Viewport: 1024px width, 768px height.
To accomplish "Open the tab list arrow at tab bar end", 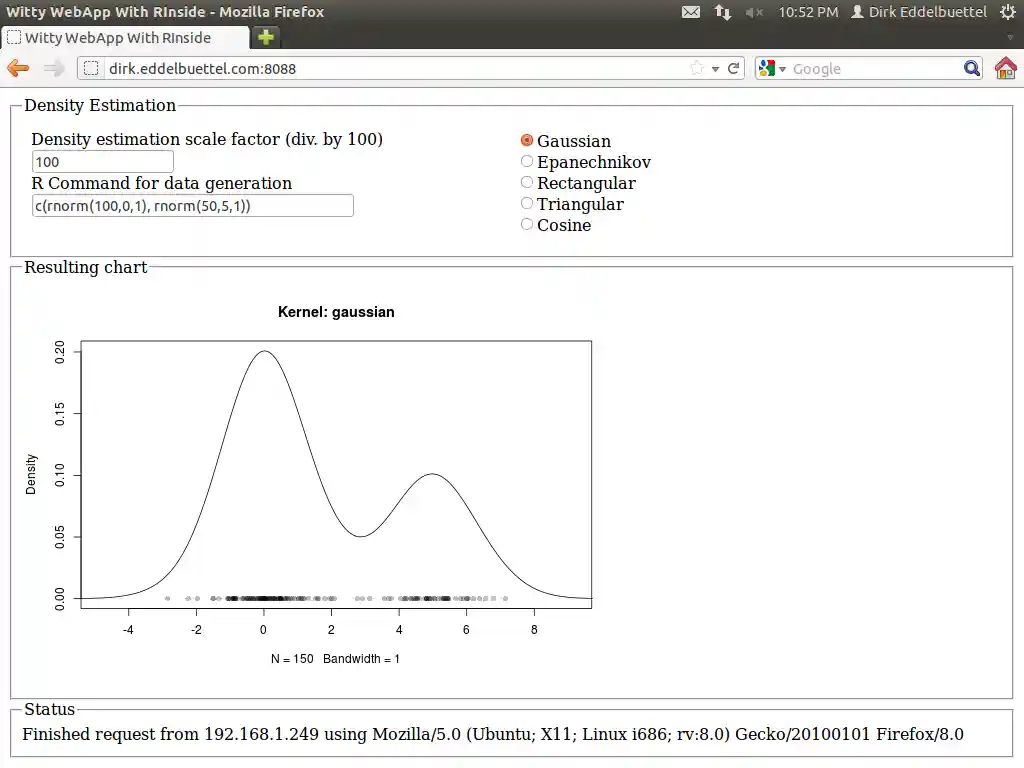I will point(1010,38).
